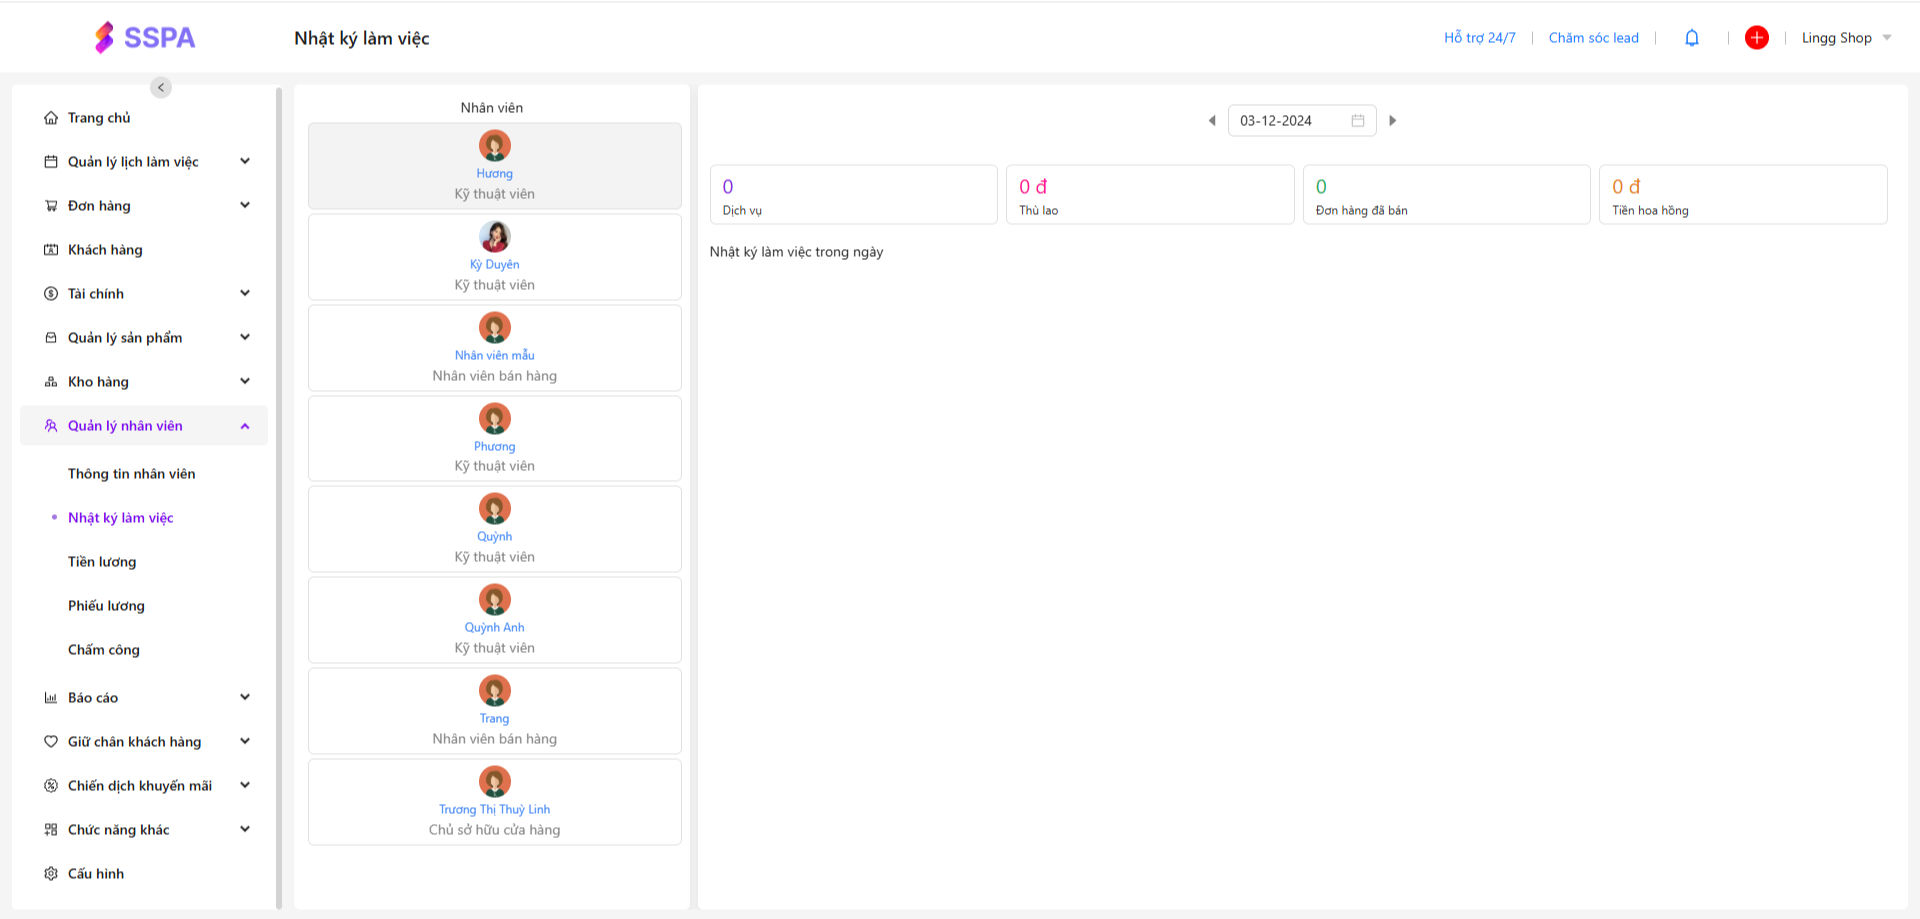The width and height of the screenshot is (1920, 919).
Task: Collapse the sidebar with the arrow button
Action: pyautogui.click(x=161, y=87)
